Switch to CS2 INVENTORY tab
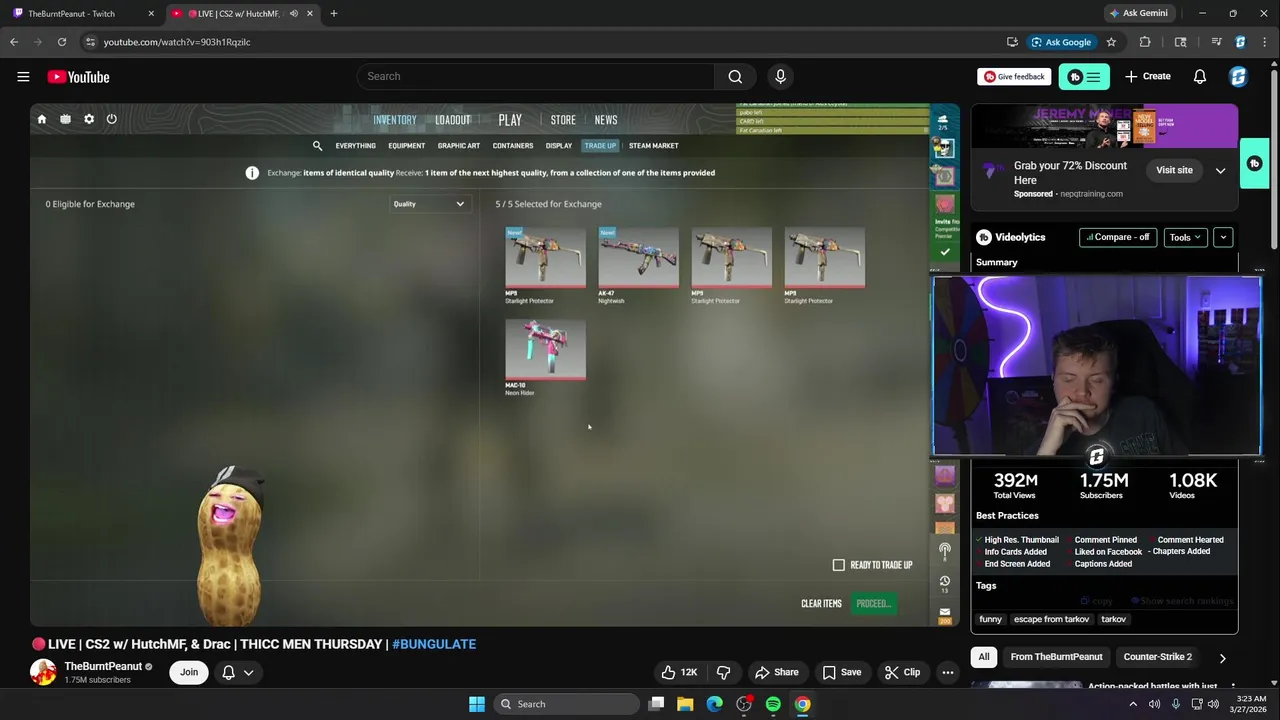Image resolution: width=1280 pixels, height=720 pixels. [394, 120]
